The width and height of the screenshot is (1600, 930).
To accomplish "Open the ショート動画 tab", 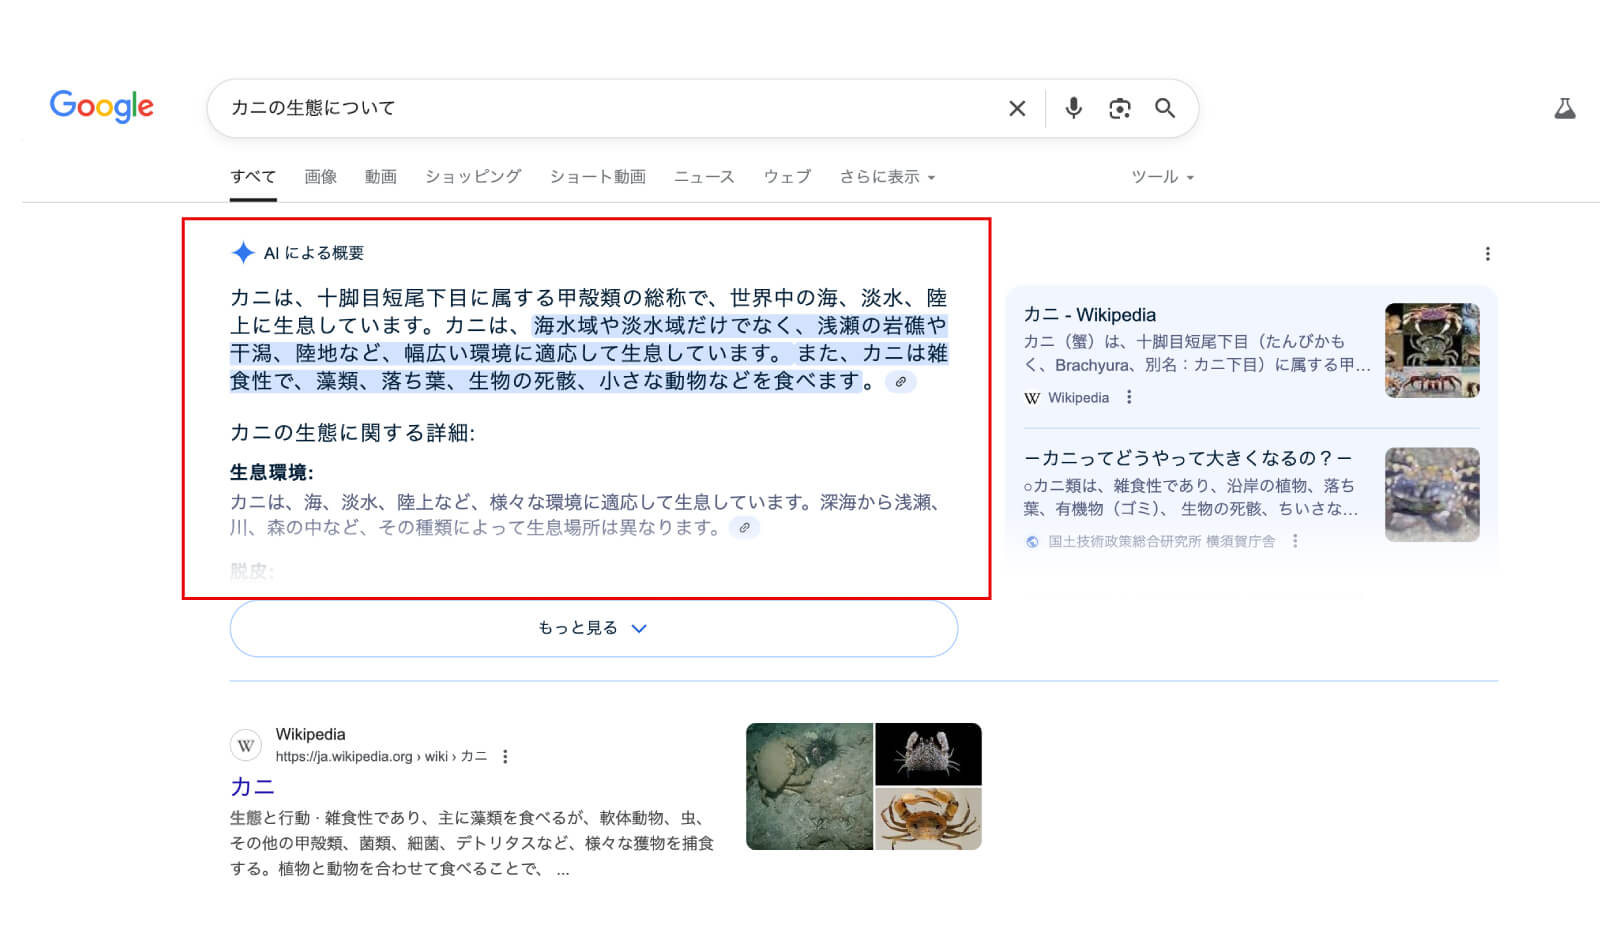I will (x=597, y=177).
